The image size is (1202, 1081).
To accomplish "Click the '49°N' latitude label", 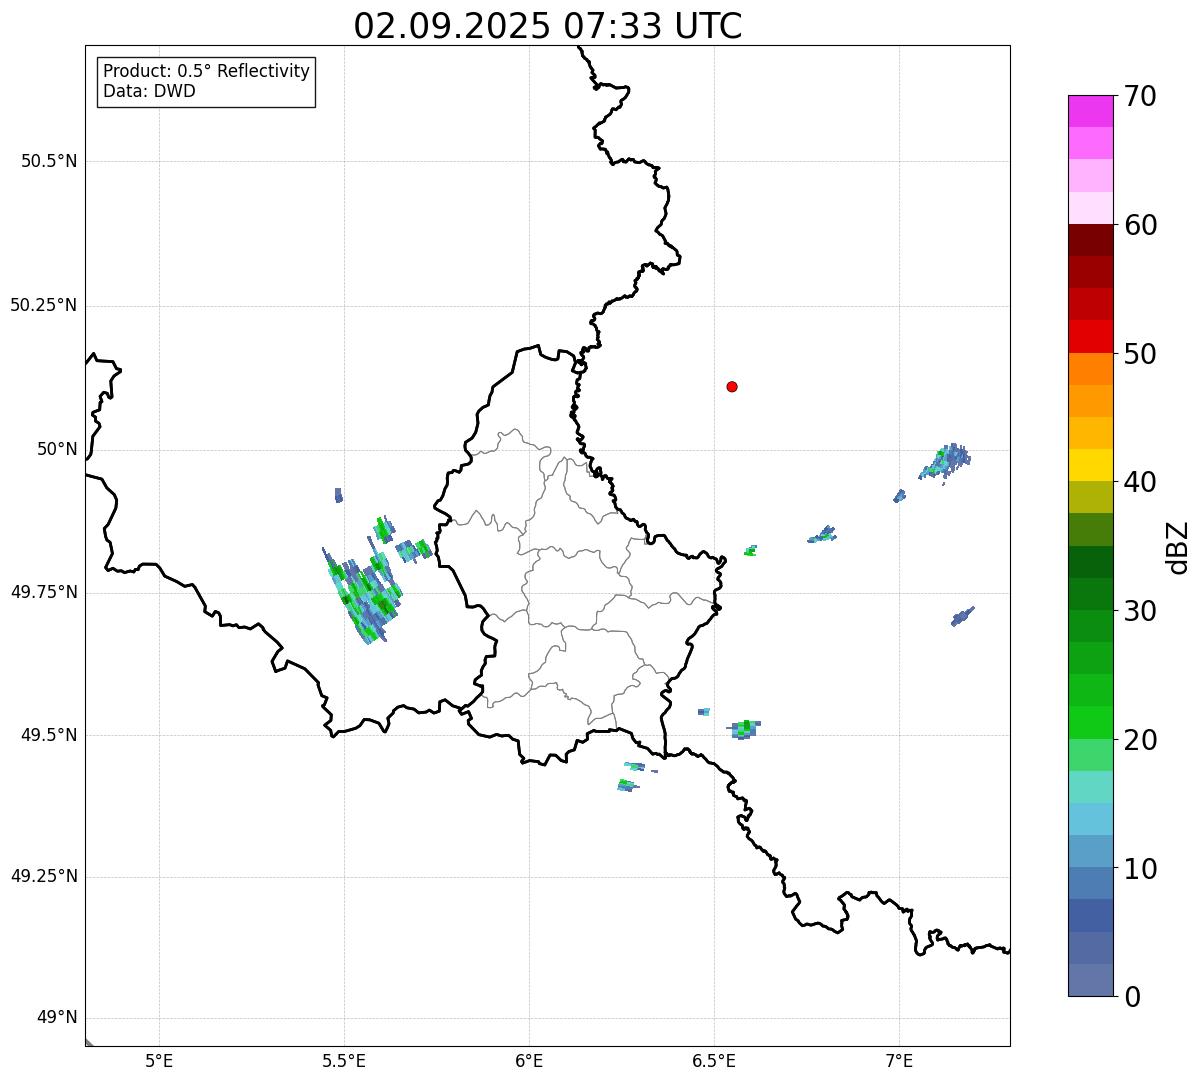I will (x=57, y=1018).
